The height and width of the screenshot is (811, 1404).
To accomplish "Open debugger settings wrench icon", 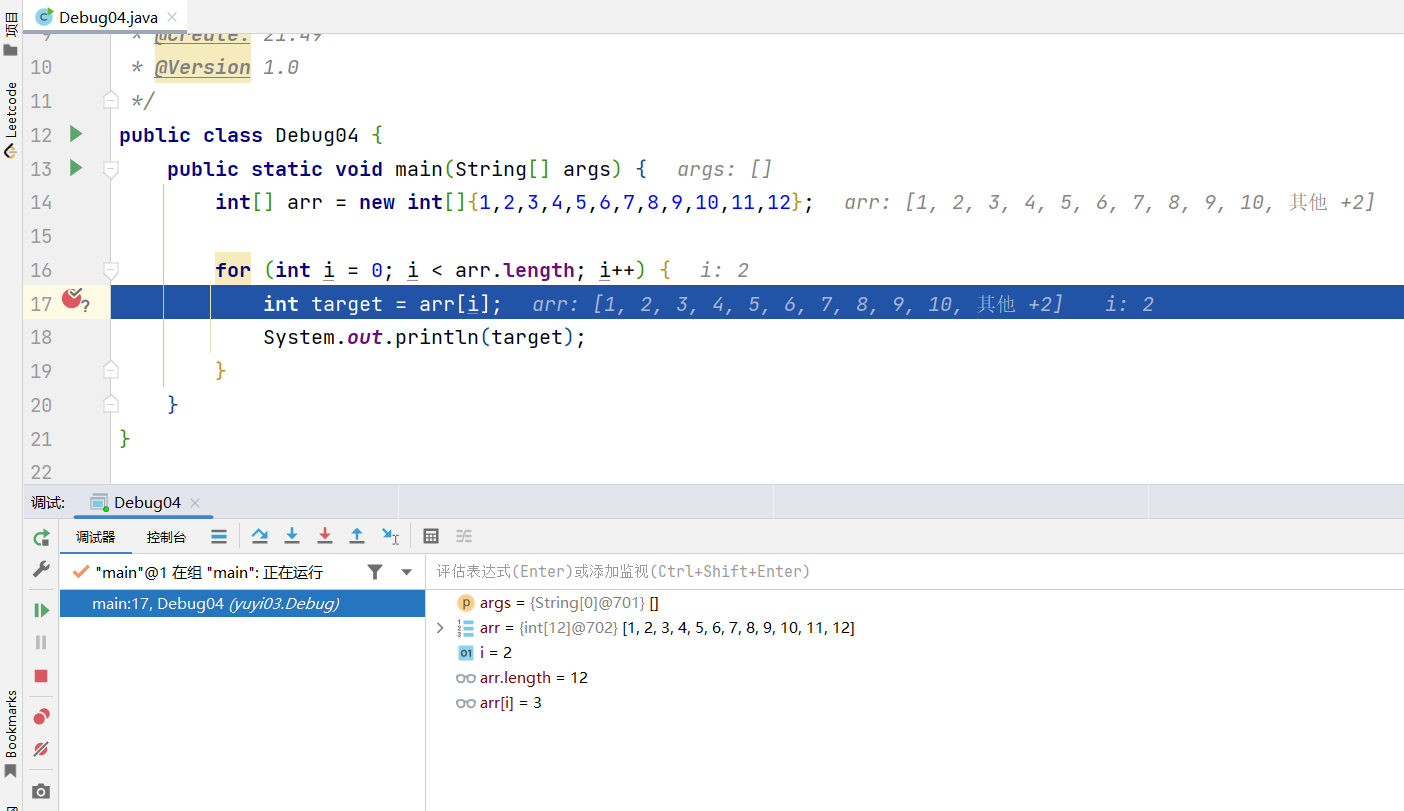I will (x=41, y=569).
